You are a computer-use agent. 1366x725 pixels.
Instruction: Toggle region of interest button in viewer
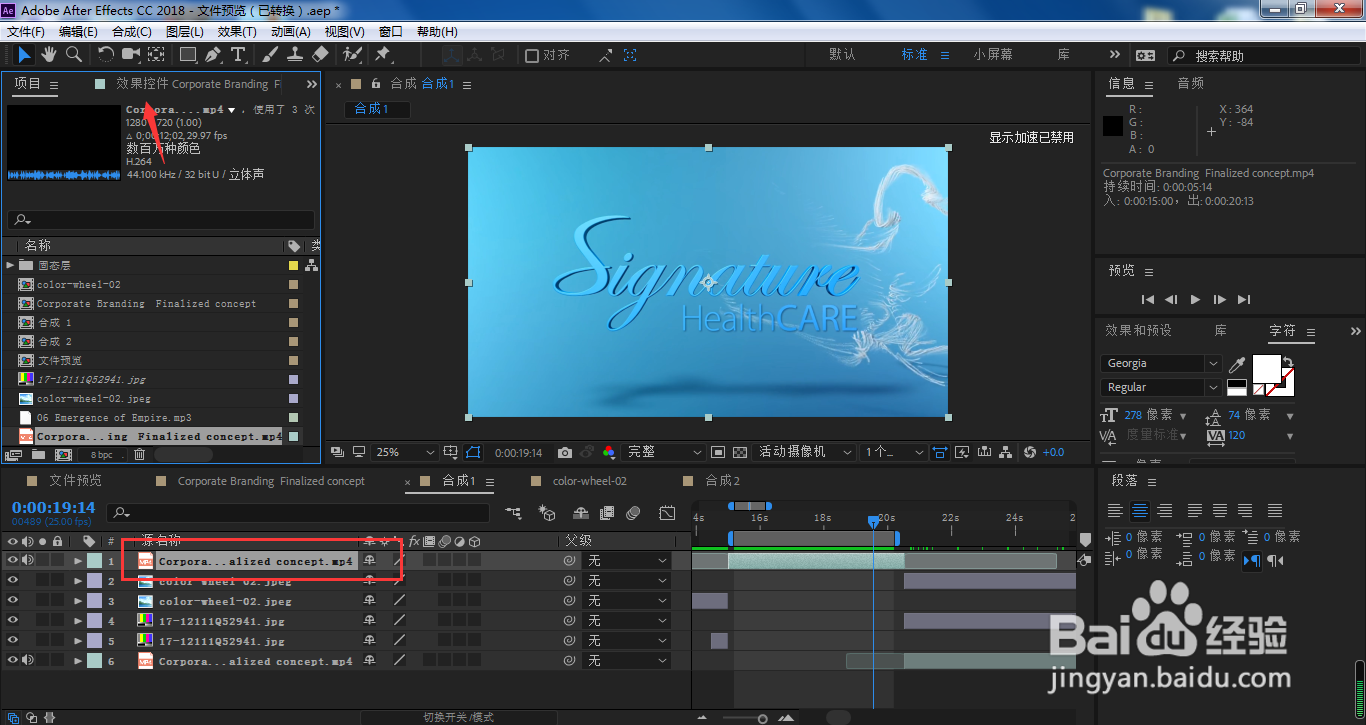pyautogui.click(x=717, y=452)
